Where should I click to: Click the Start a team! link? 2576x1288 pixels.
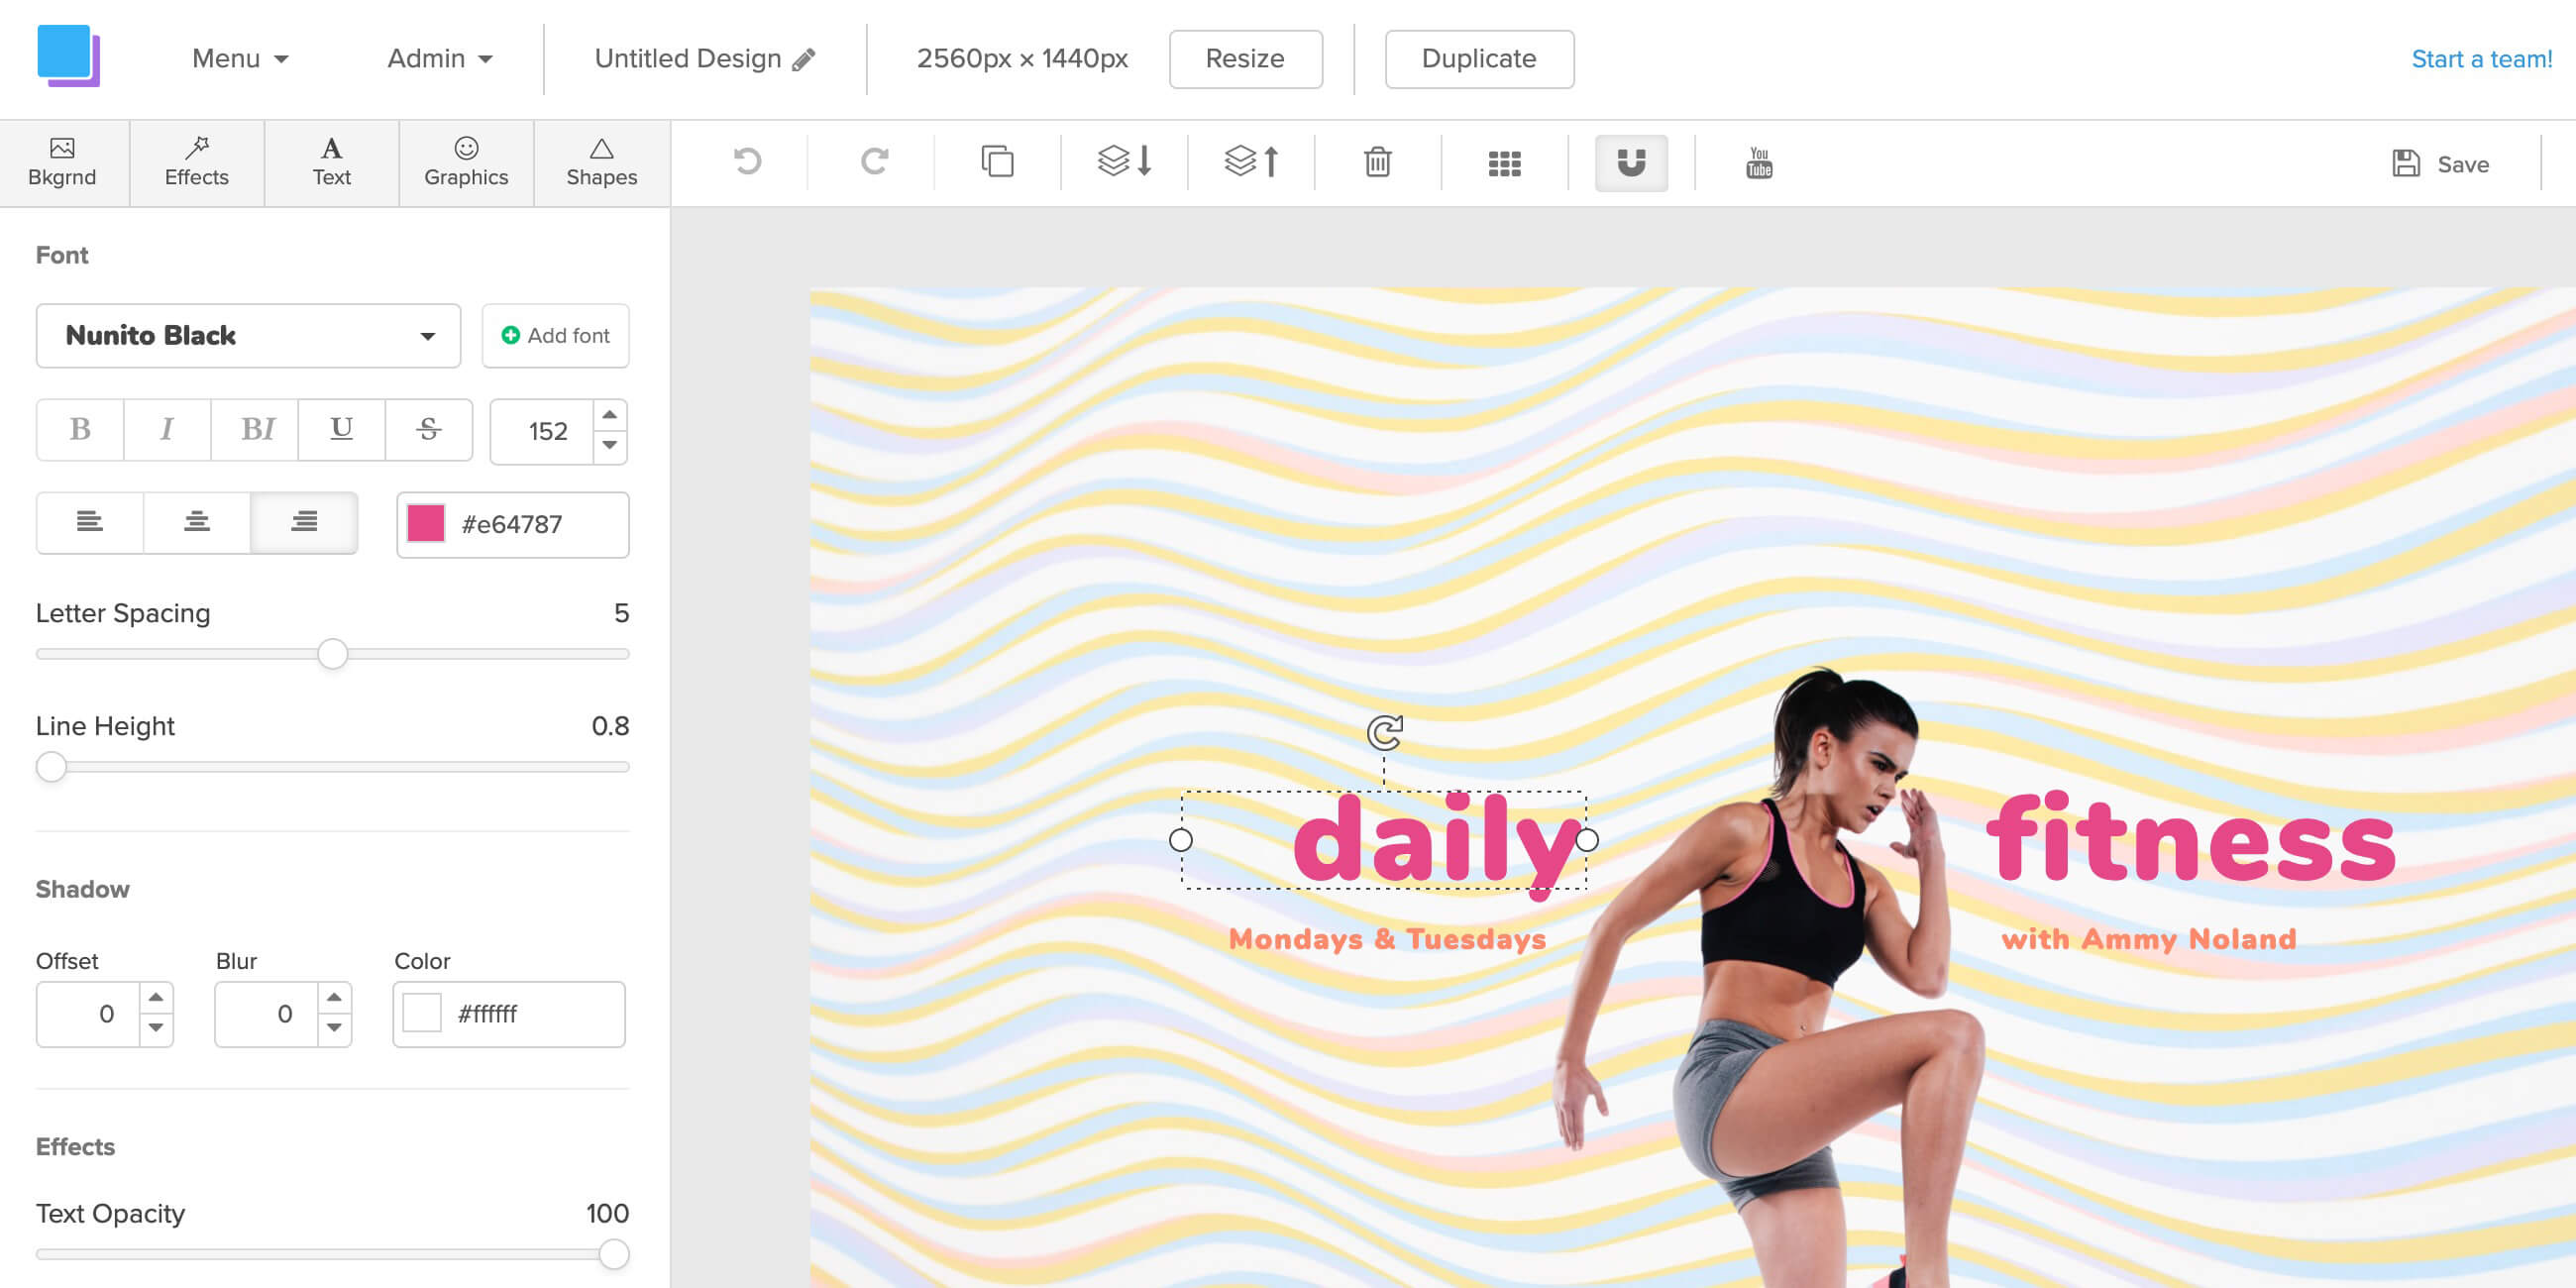pos(2481,60)
